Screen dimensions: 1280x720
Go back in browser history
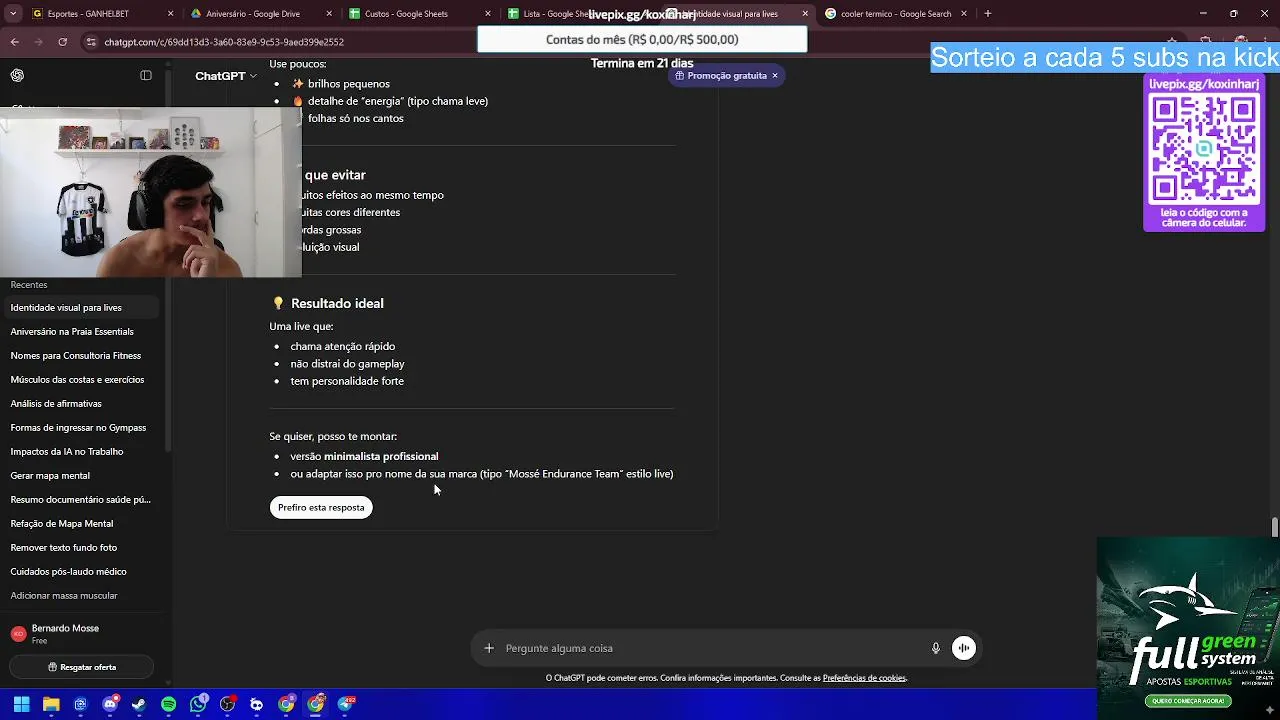(15, 42)
